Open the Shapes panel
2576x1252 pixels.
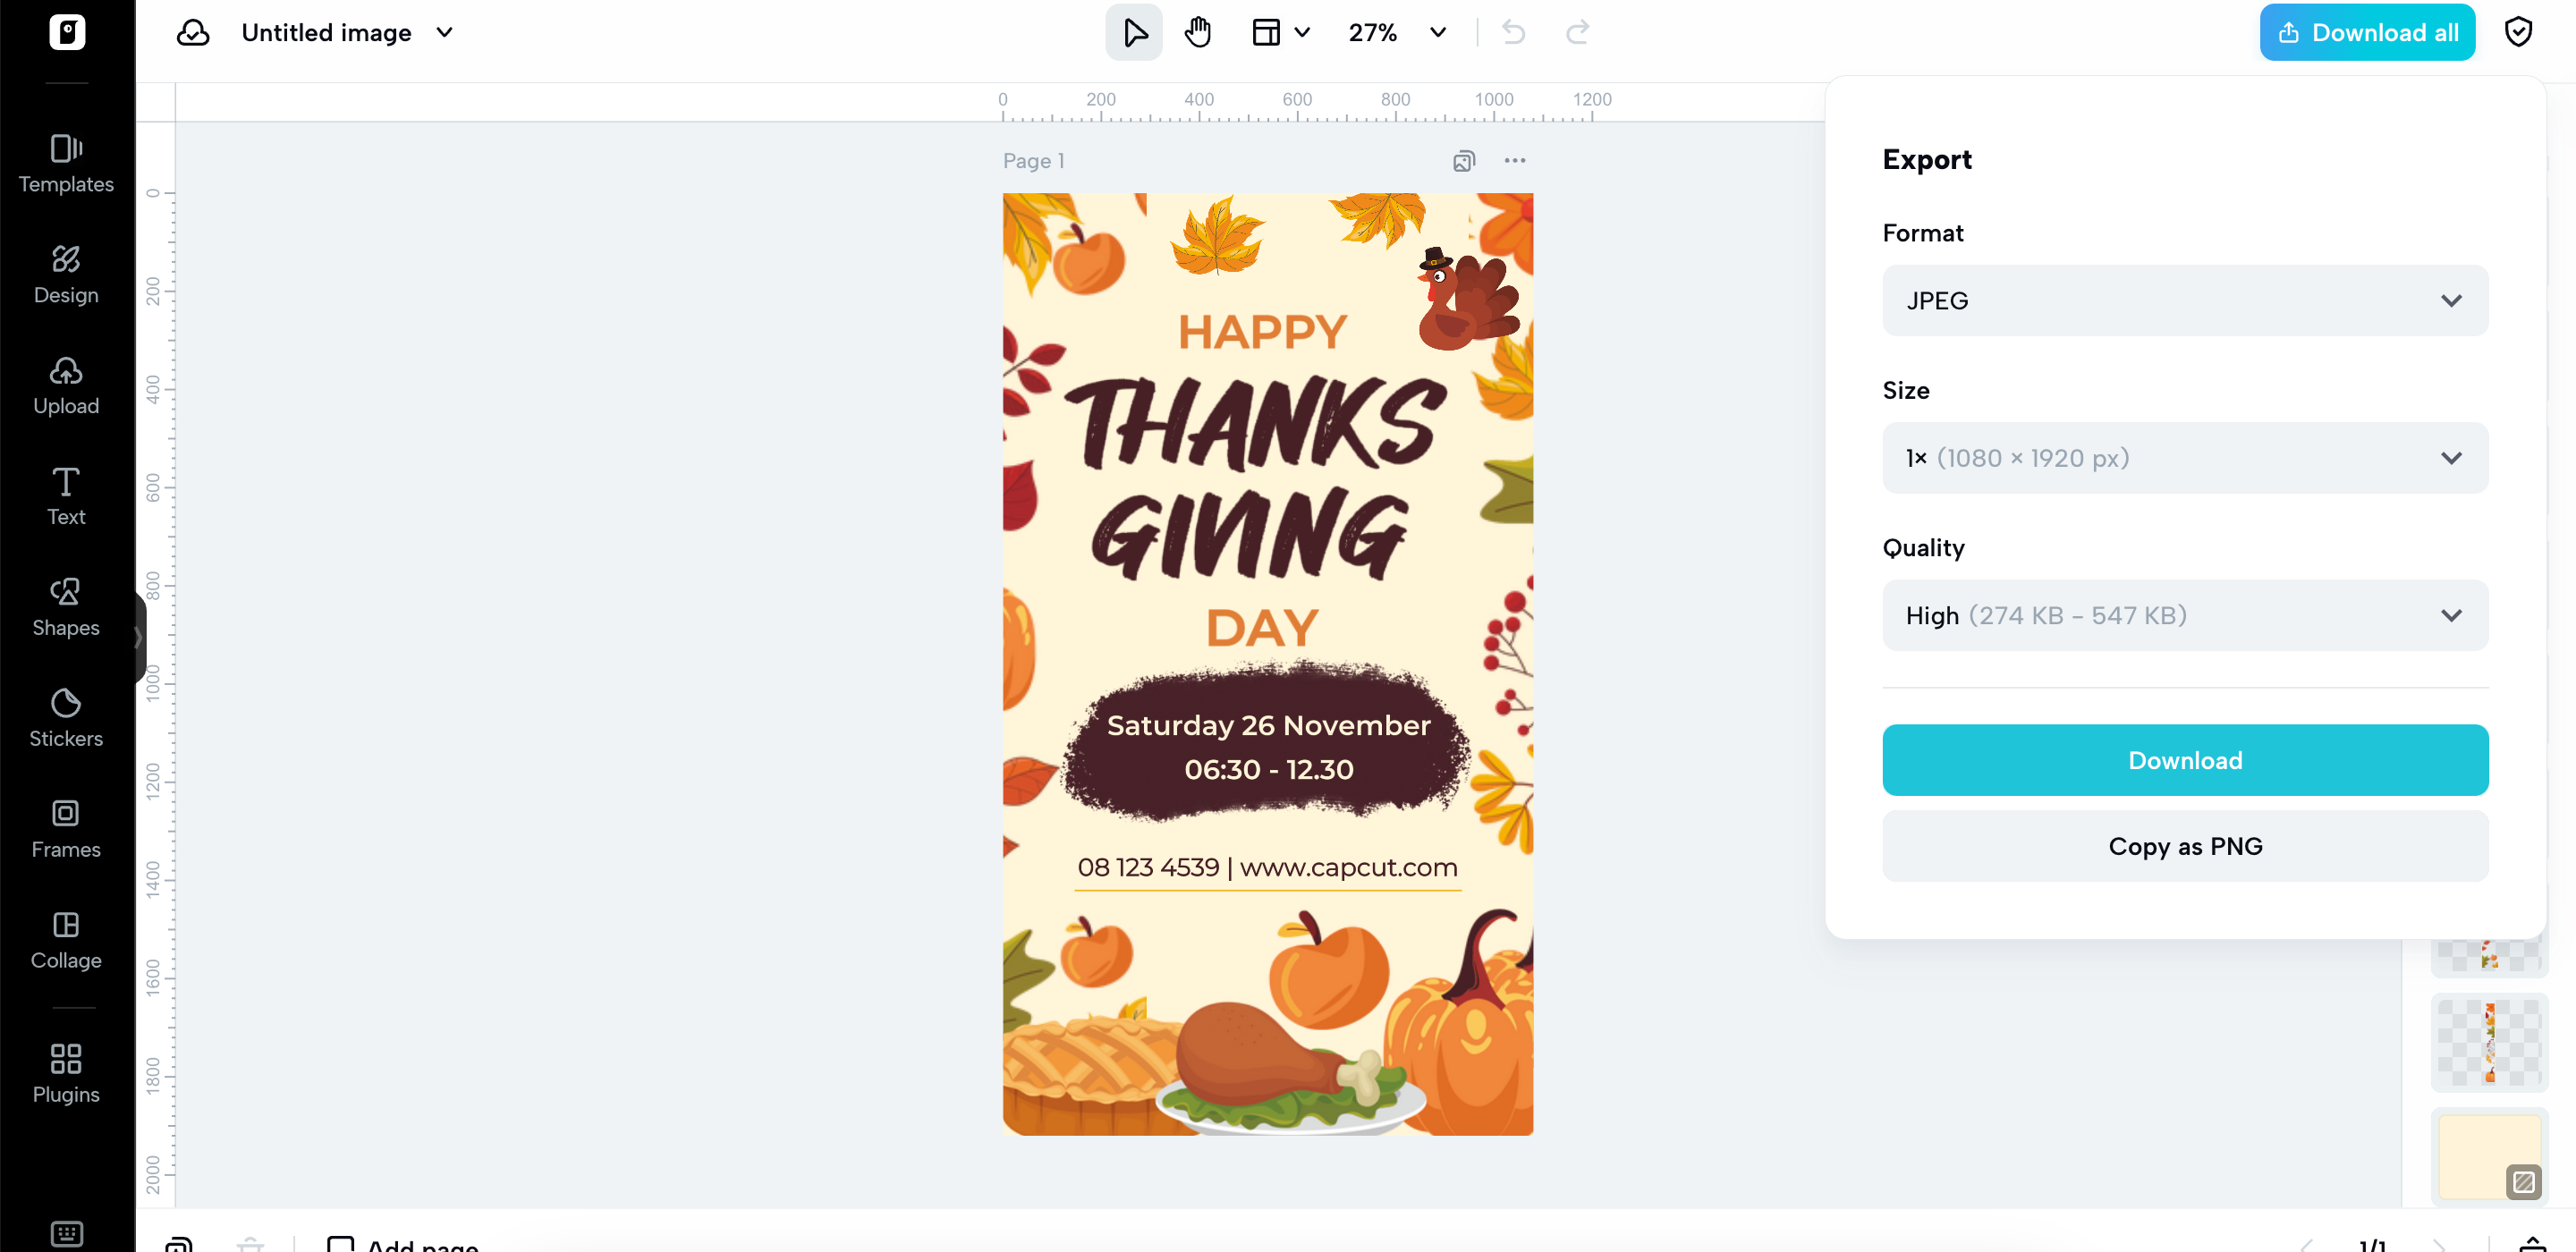tap(66, 607)
